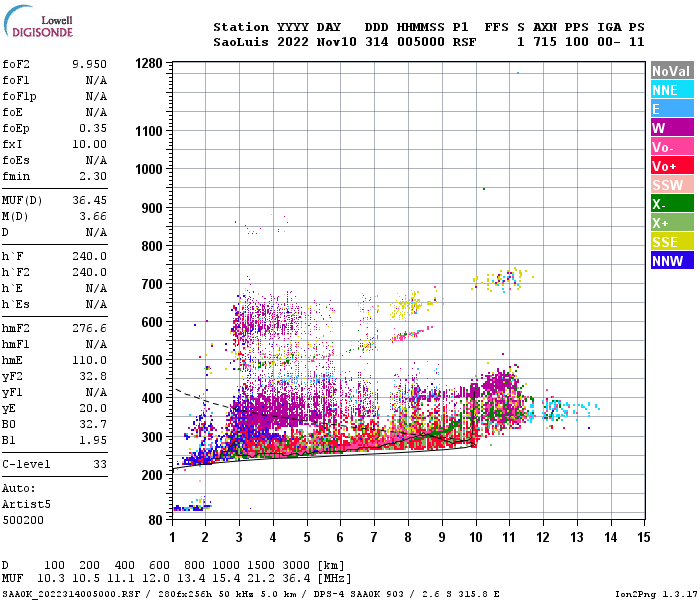This screenshot has height=600, width=700.
Task: Click the yF2 value 32.8
Action: point(93,376)
